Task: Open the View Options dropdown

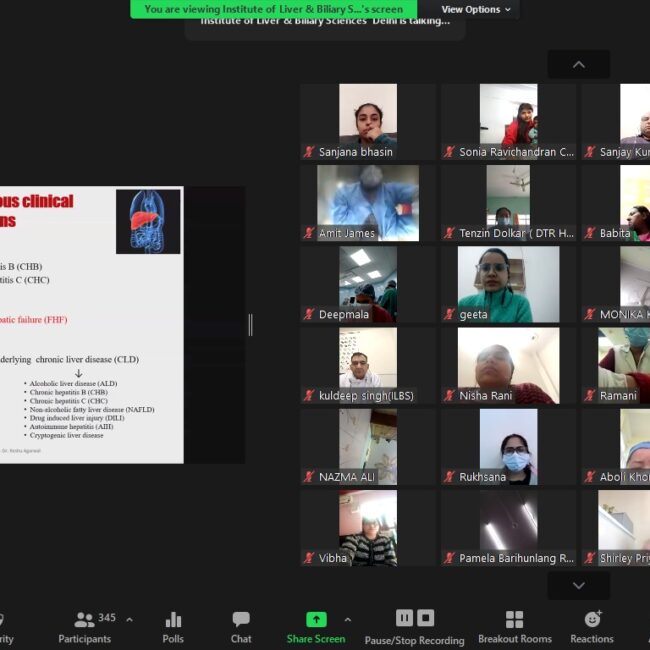Action: [476, 9]
